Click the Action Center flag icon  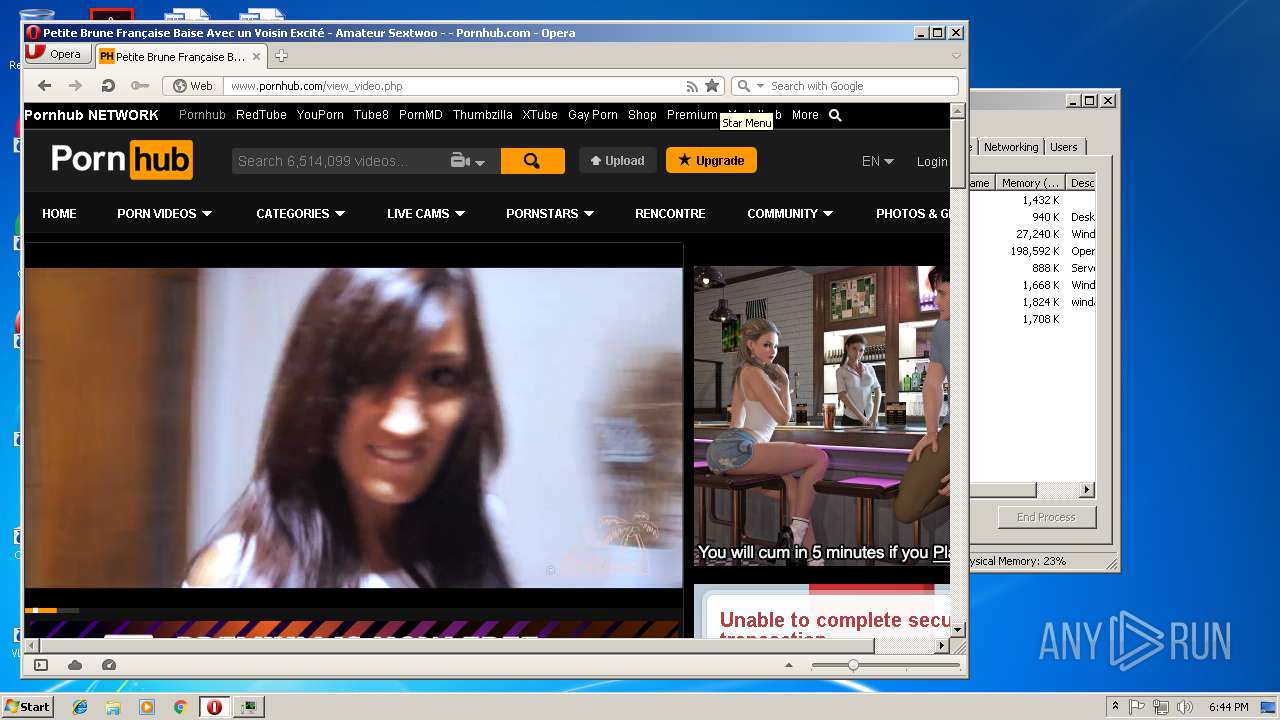pyautogui.click(x=1138, y=707)
